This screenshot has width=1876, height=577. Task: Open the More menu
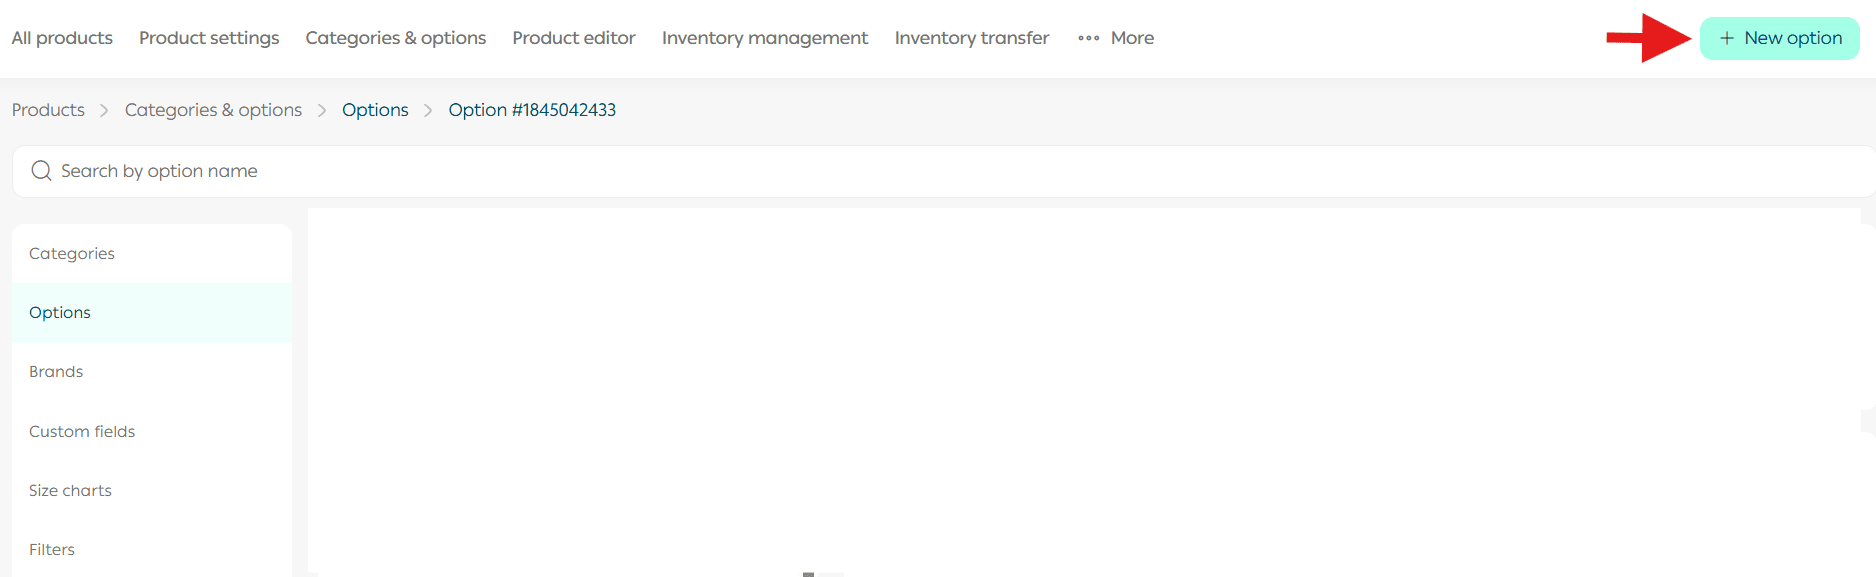point(1116,38)
